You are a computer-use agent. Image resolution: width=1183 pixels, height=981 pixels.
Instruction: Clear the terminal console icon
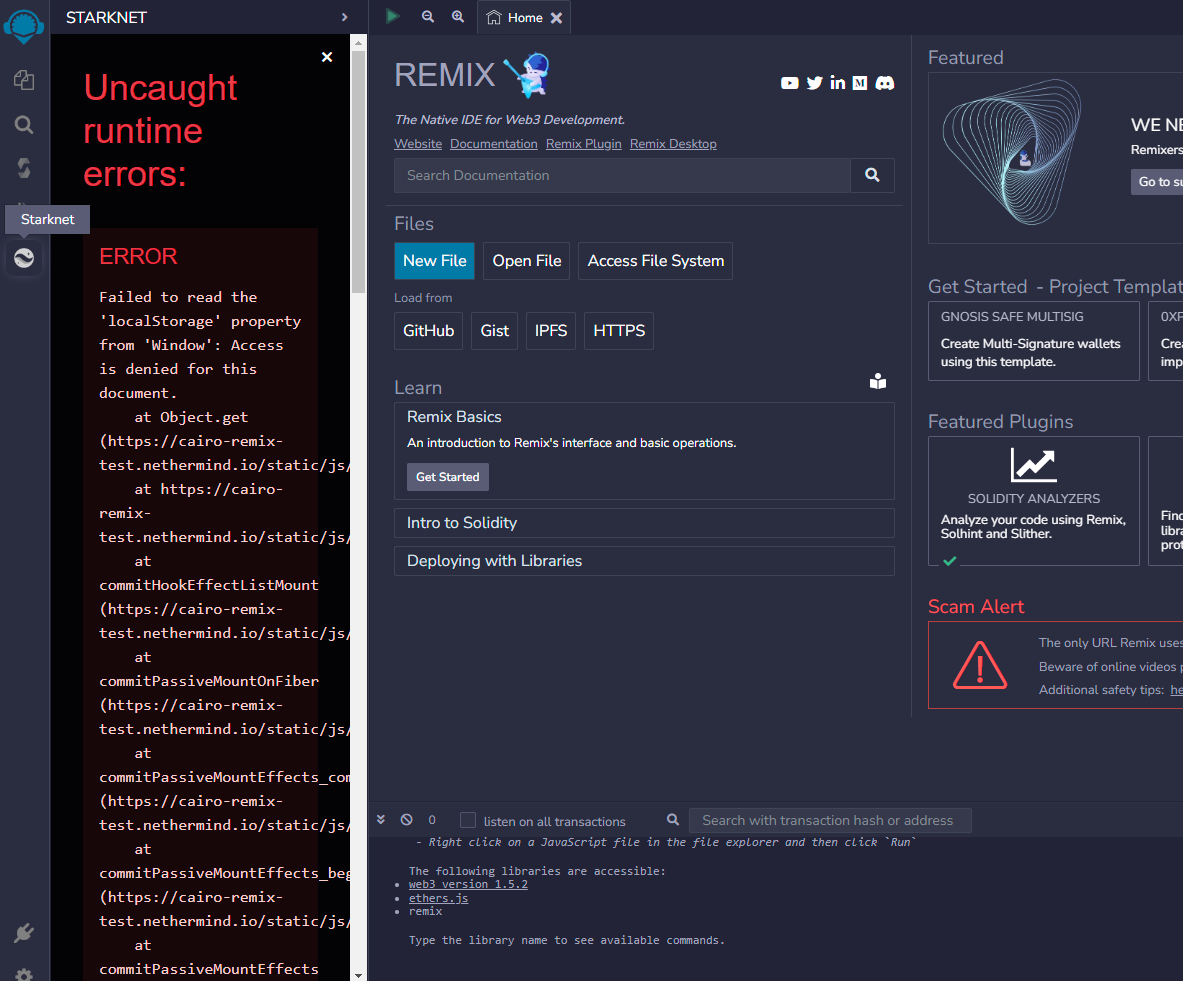(407, 820)
